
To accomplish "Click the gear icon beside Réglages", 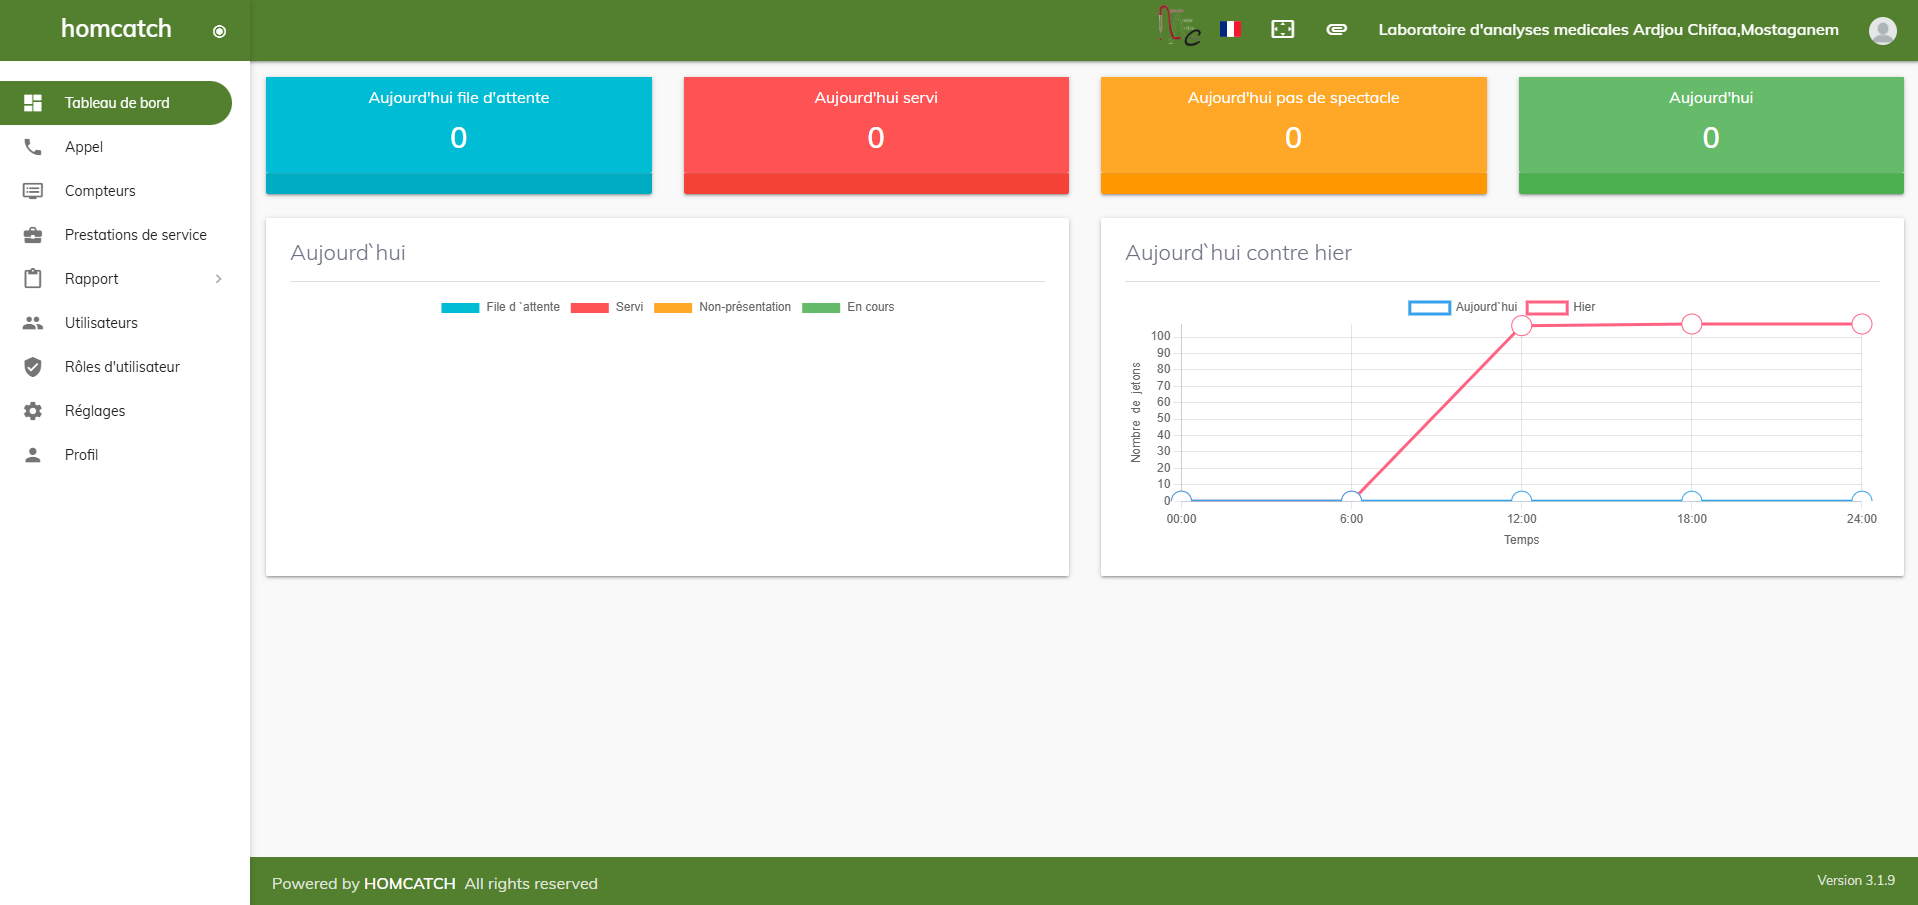I will tap(33, 411).
